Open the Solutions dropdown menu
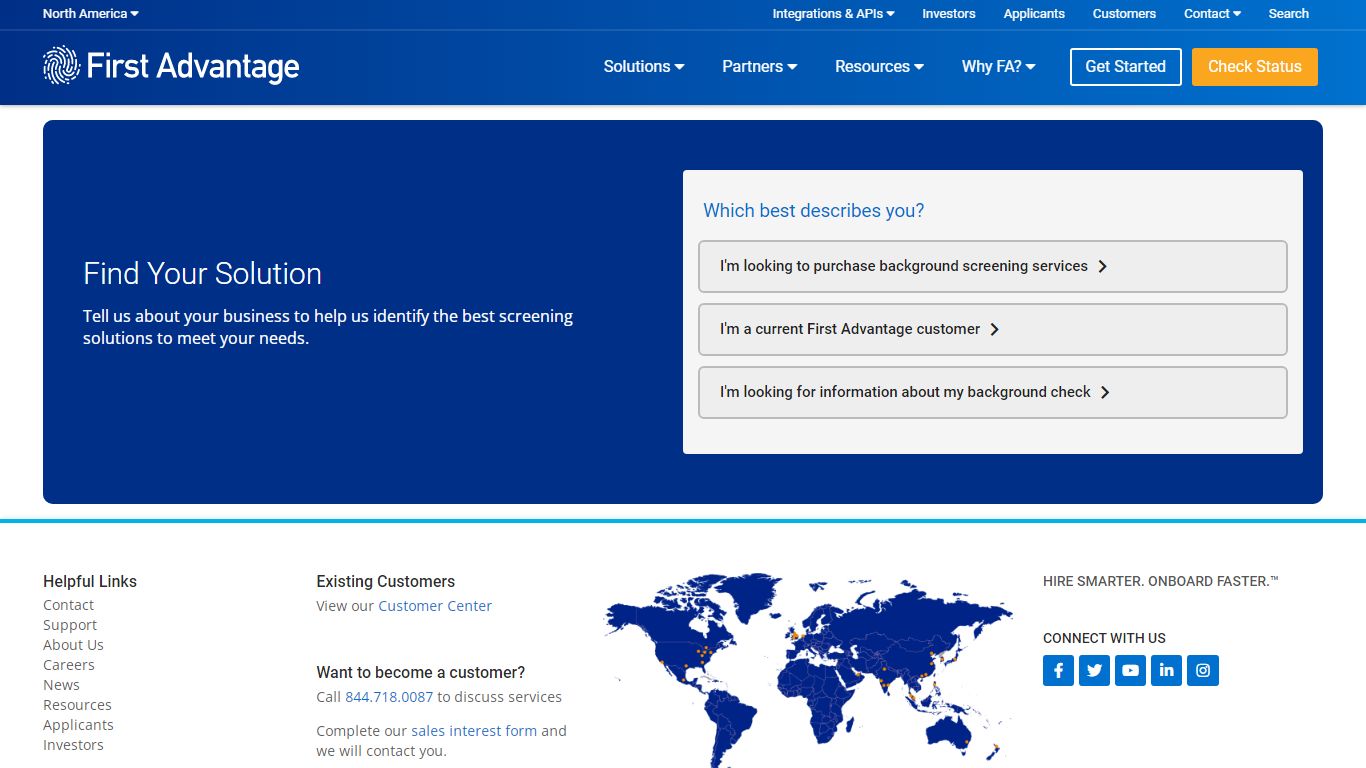1366x768 pixels. 644,67
